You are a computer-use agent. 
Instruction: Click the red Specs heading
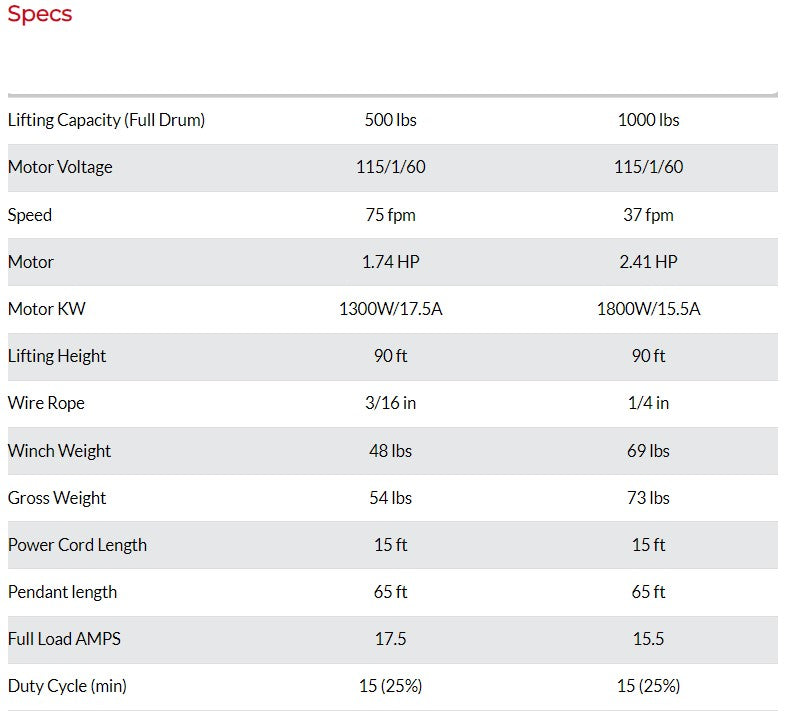tap(40, 15)
